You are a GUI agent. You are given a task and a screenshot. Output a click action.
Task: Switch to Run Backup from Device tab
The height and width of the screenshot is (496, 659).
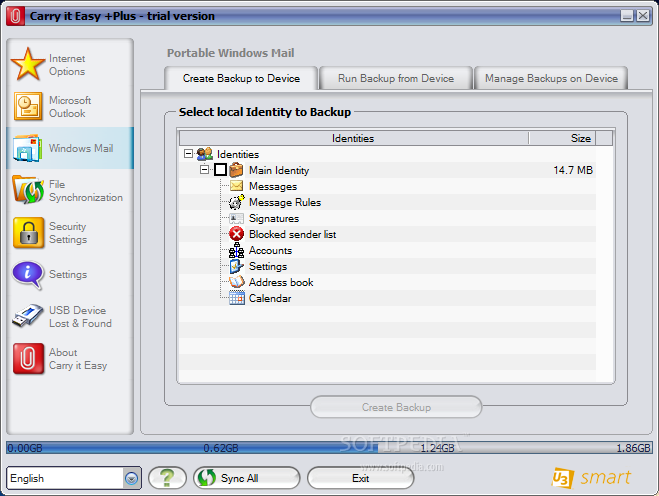tap(396, 78)
